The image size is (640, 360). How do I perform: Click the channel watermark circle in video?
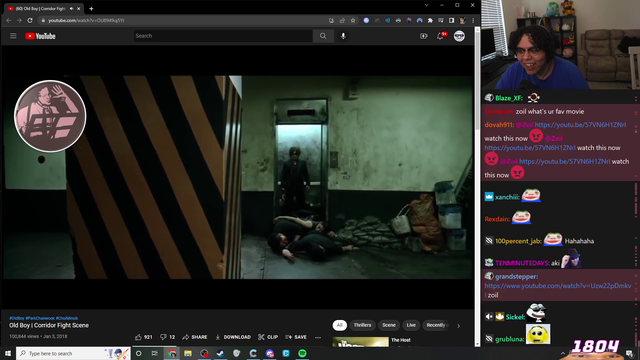pos(50,116)
